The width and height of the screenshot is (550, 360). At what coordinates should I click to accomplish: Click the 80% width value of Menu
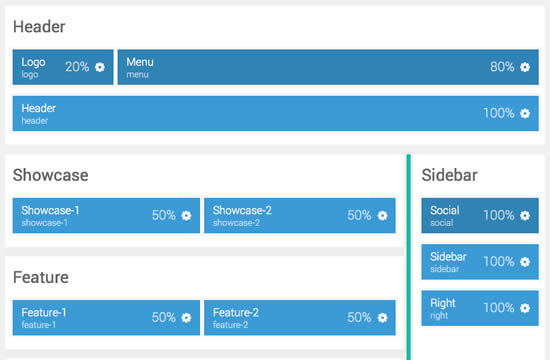click(x=502, y=67)
